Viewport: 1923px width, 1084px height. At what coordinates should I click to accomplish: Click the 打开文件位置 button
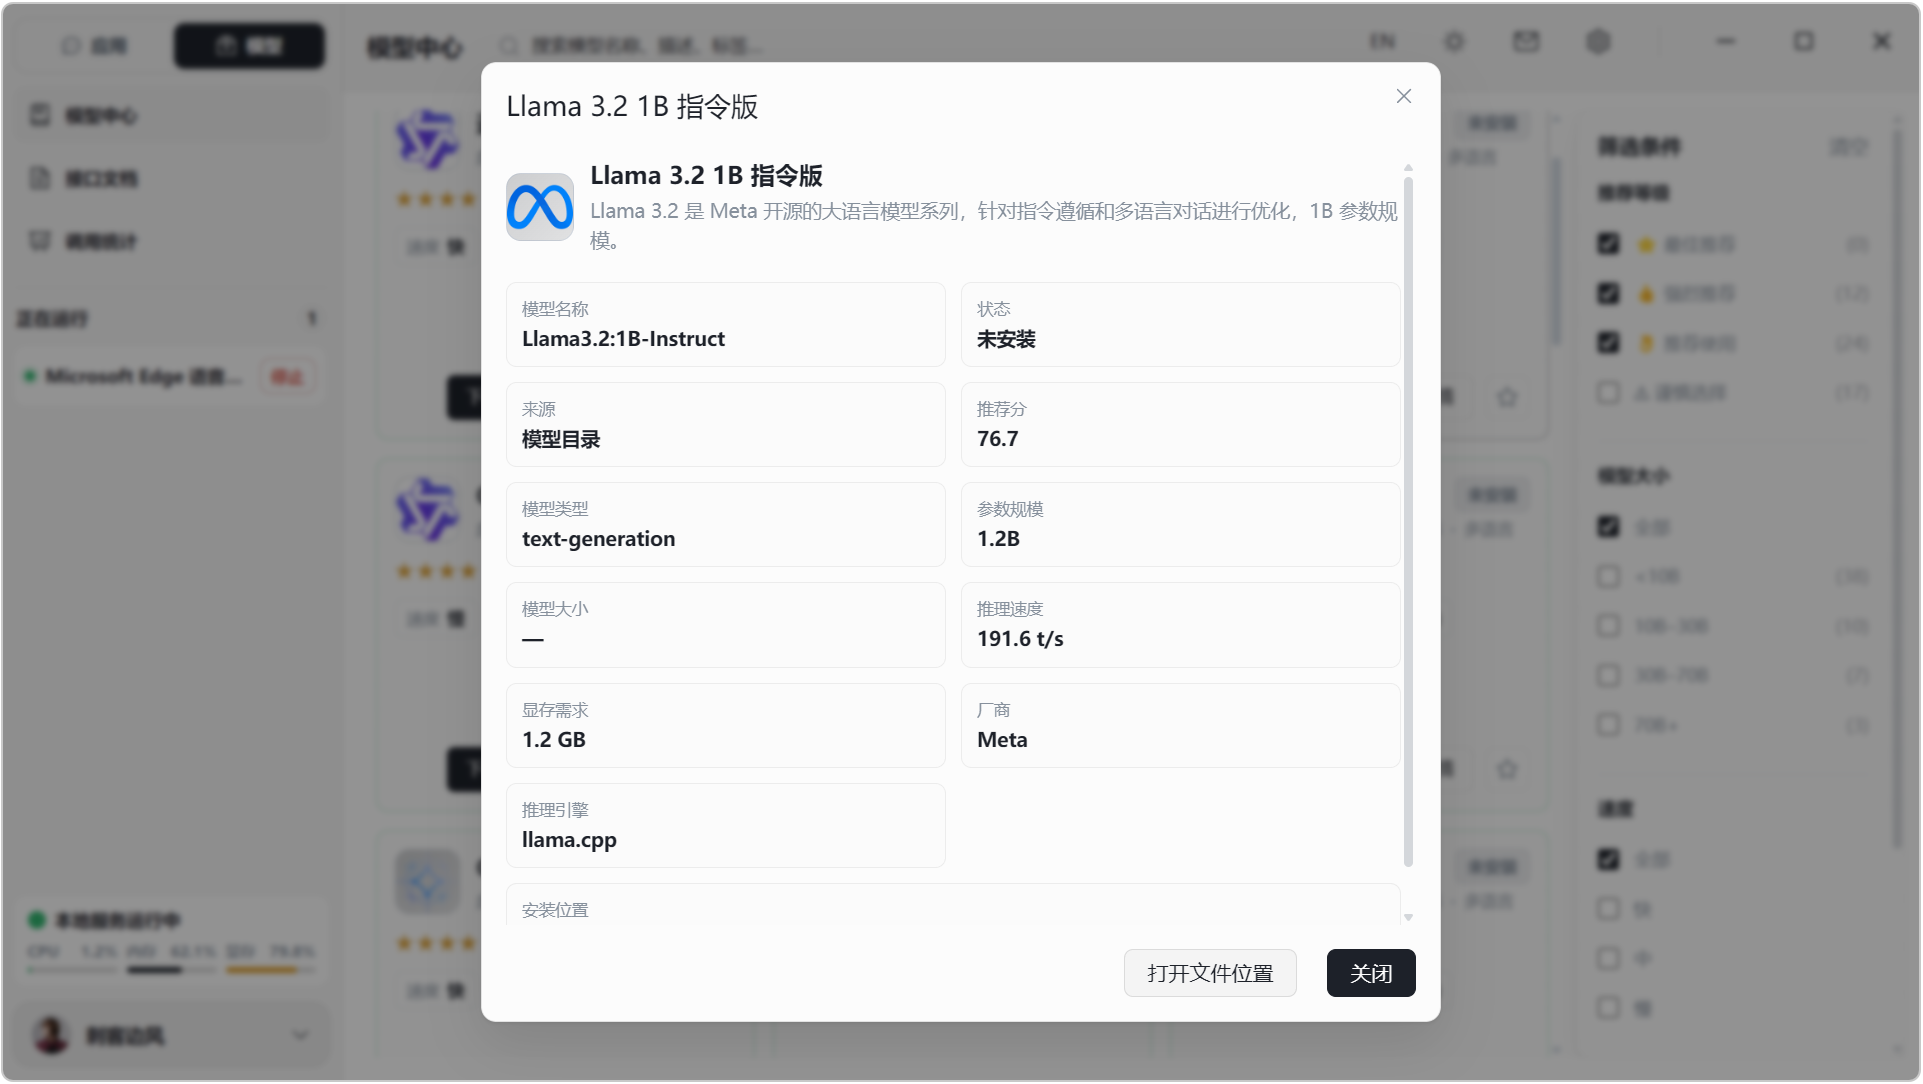[x=1211, y=974]
